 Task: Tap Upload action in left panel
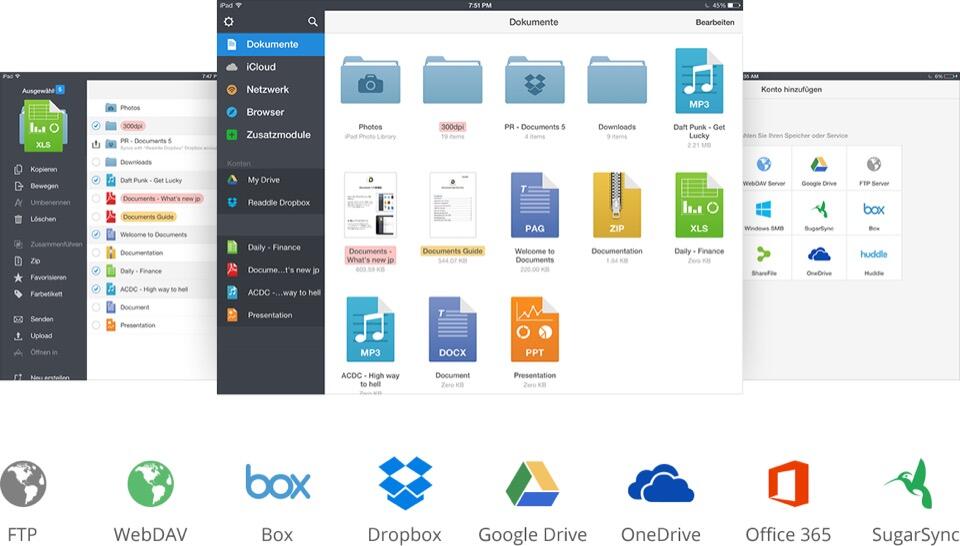point(34,335)
